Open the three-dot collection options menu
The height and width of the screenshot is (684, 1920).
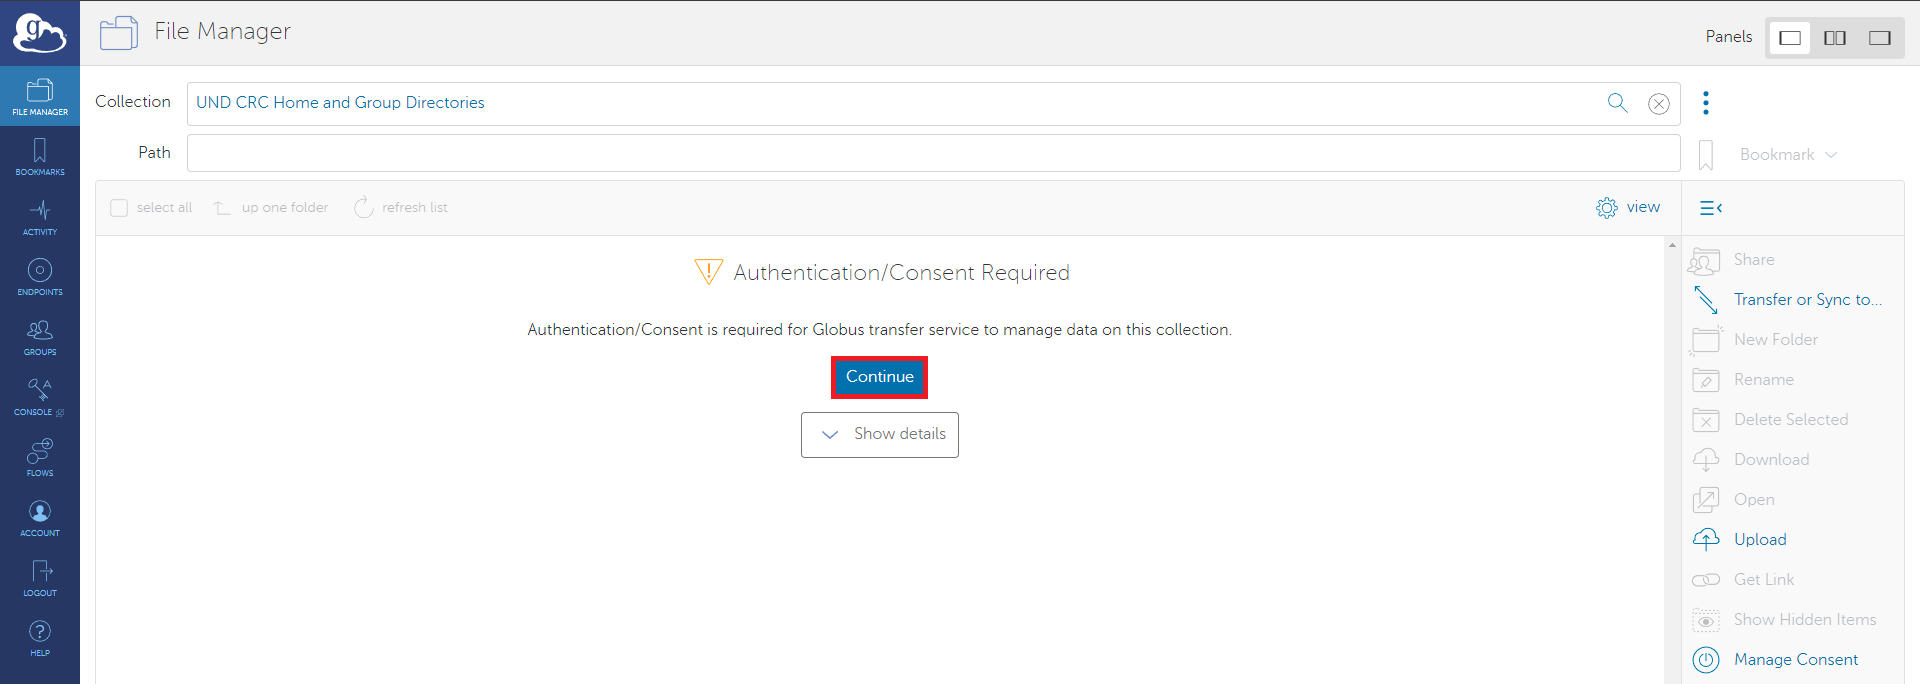pyautogui.click(x=1706, y=103)
